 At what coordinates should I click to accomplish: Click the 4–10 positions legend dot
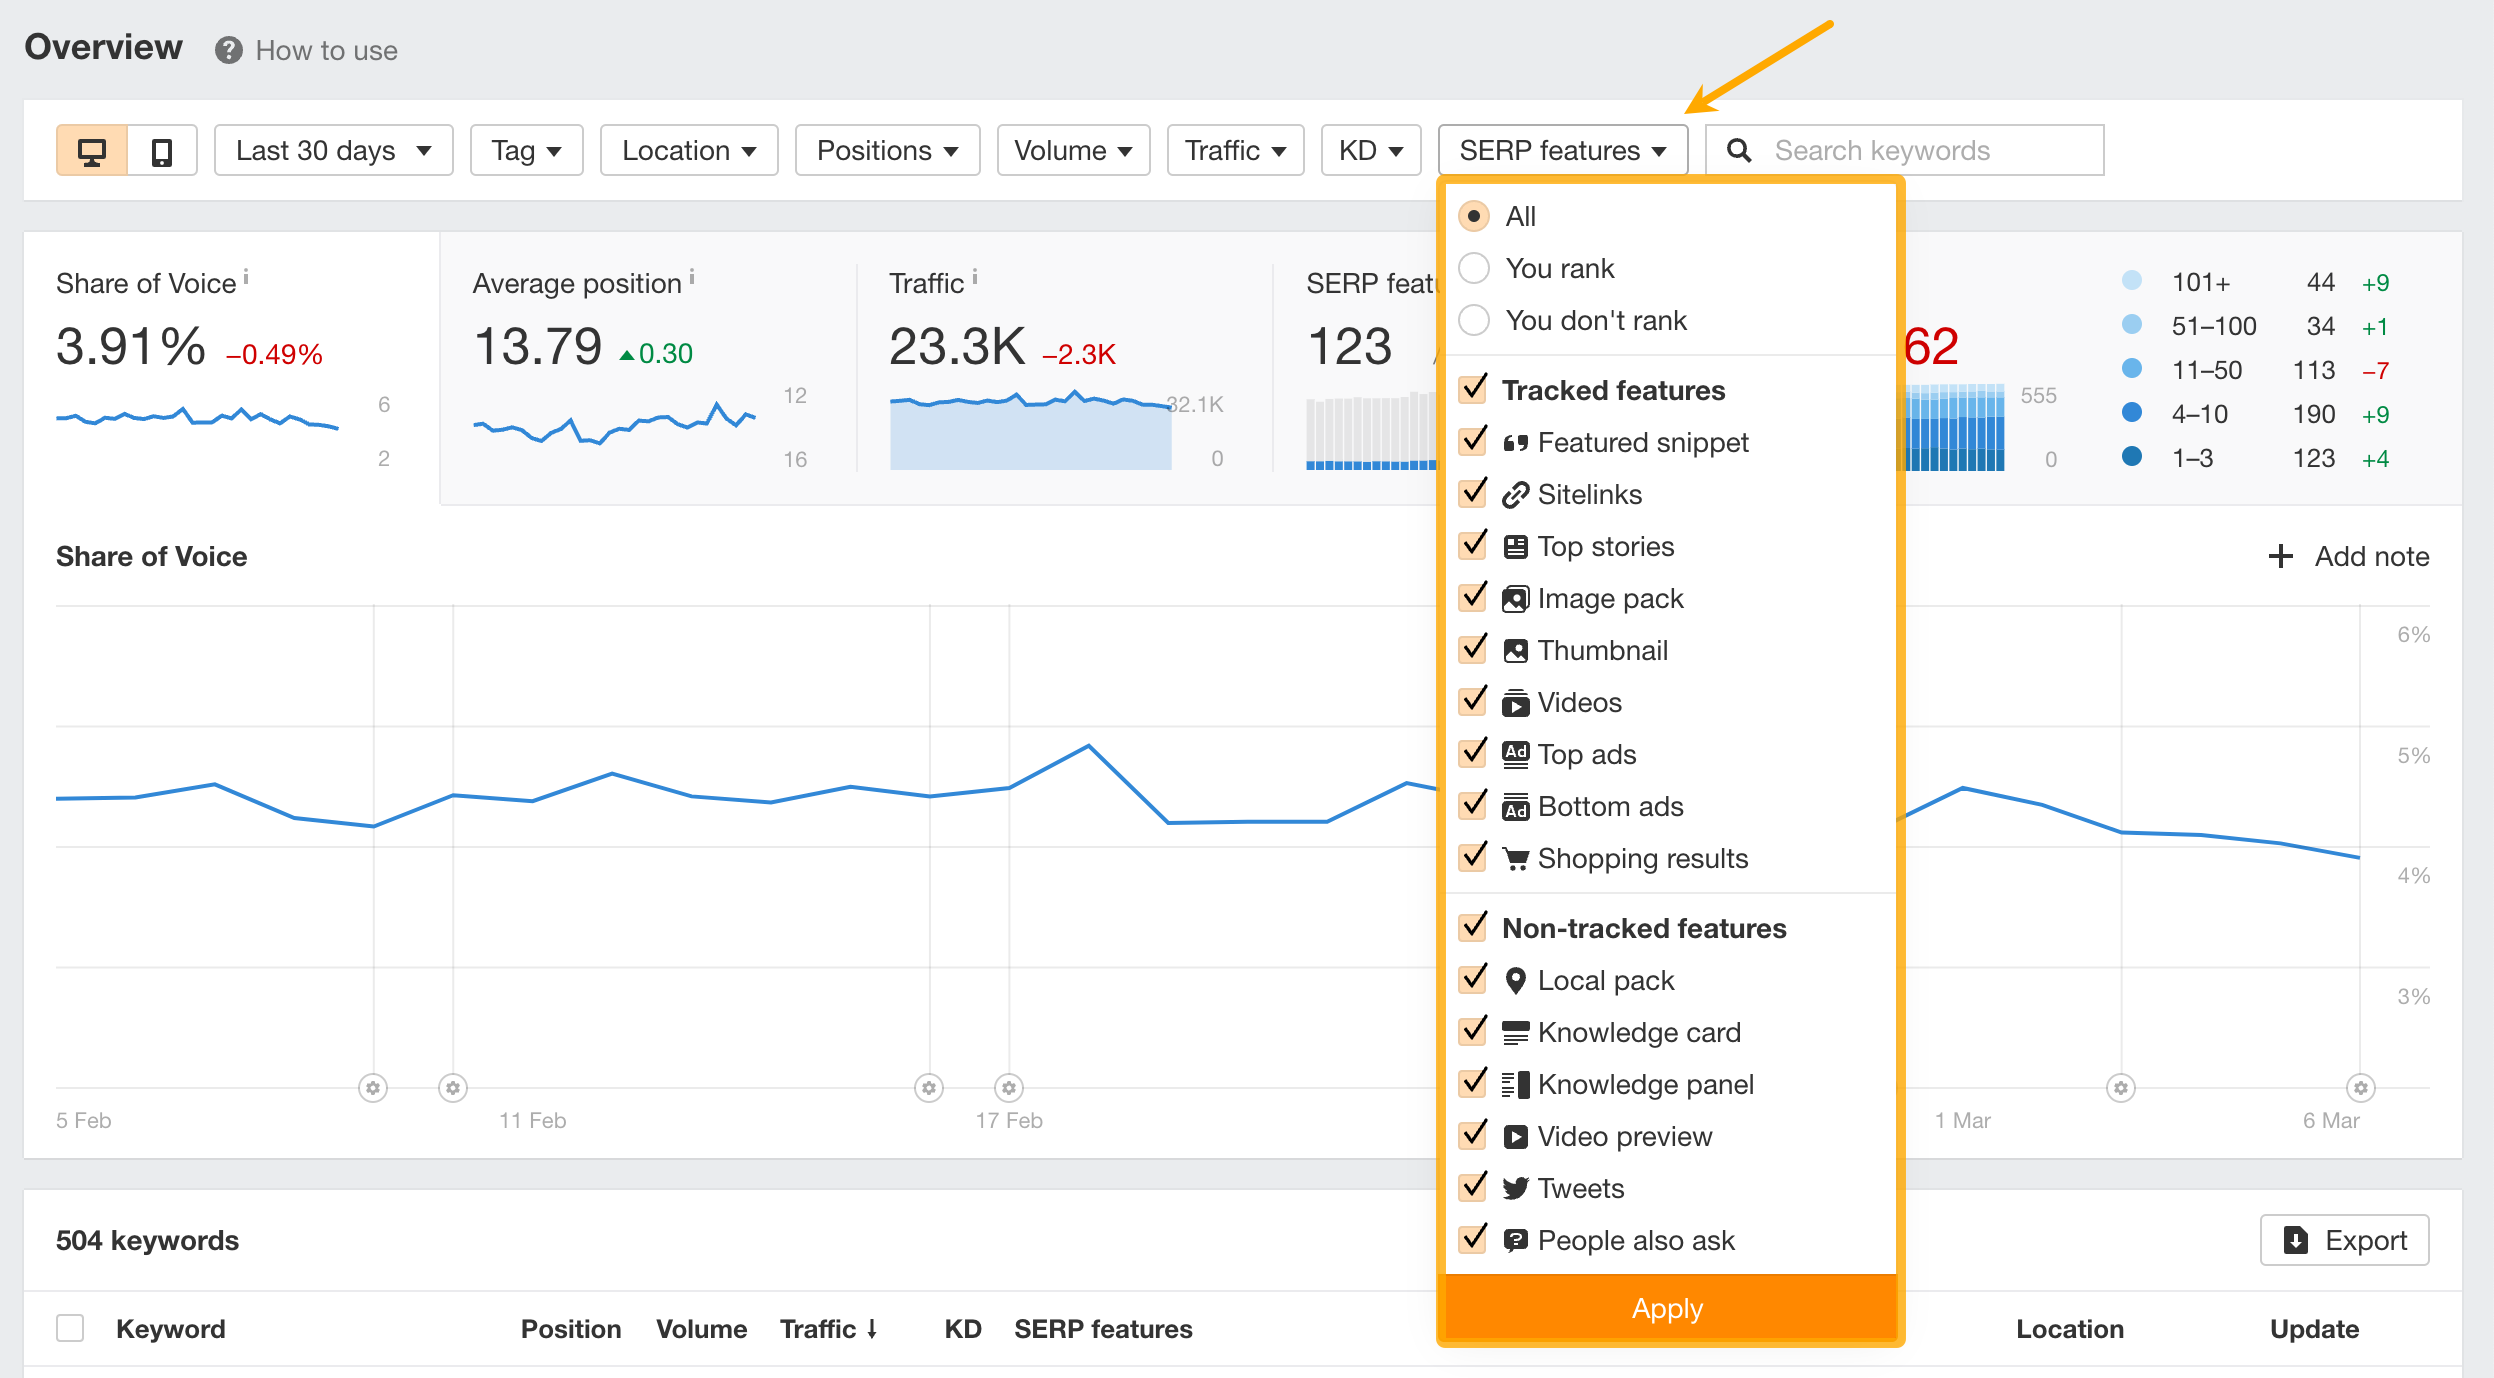(2132, 413)
